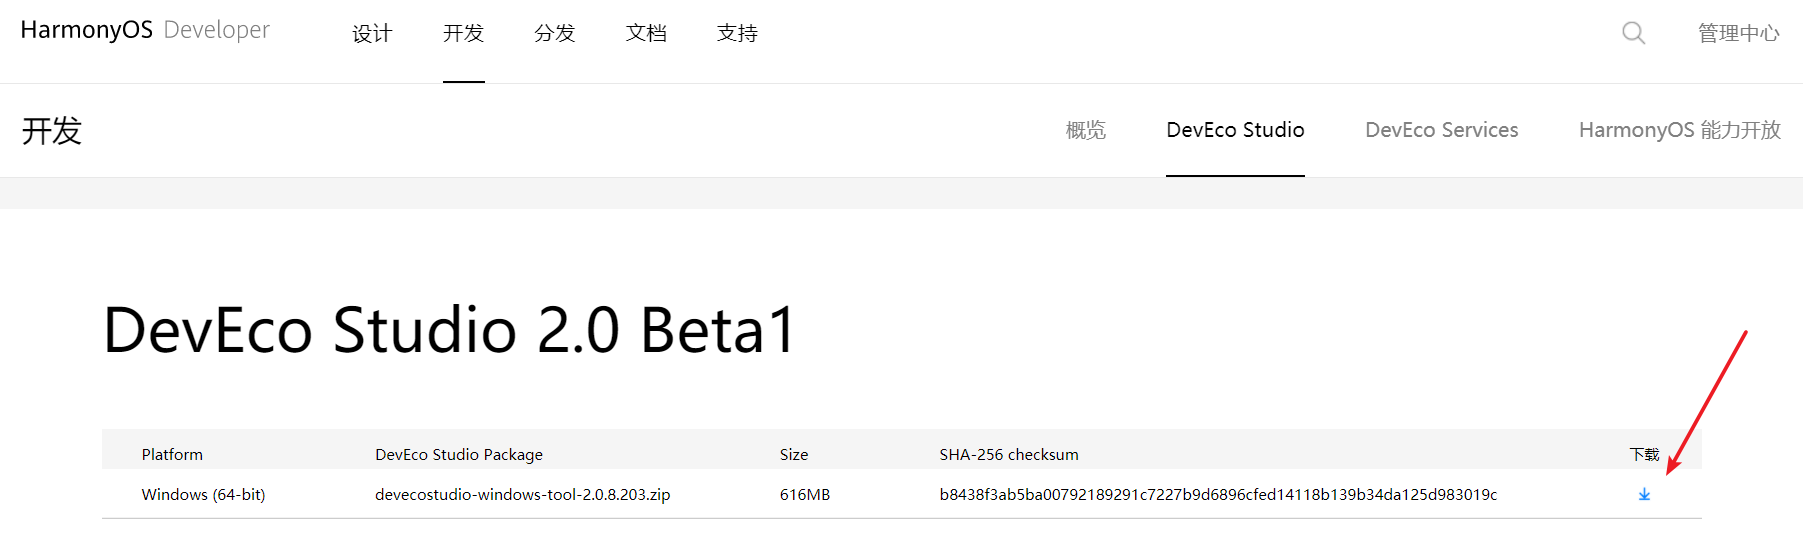Switch to the DevEco Studio tab
Image resolution: width=1803 pixels, height=535 pixels.
click(x=1235, y=130)
